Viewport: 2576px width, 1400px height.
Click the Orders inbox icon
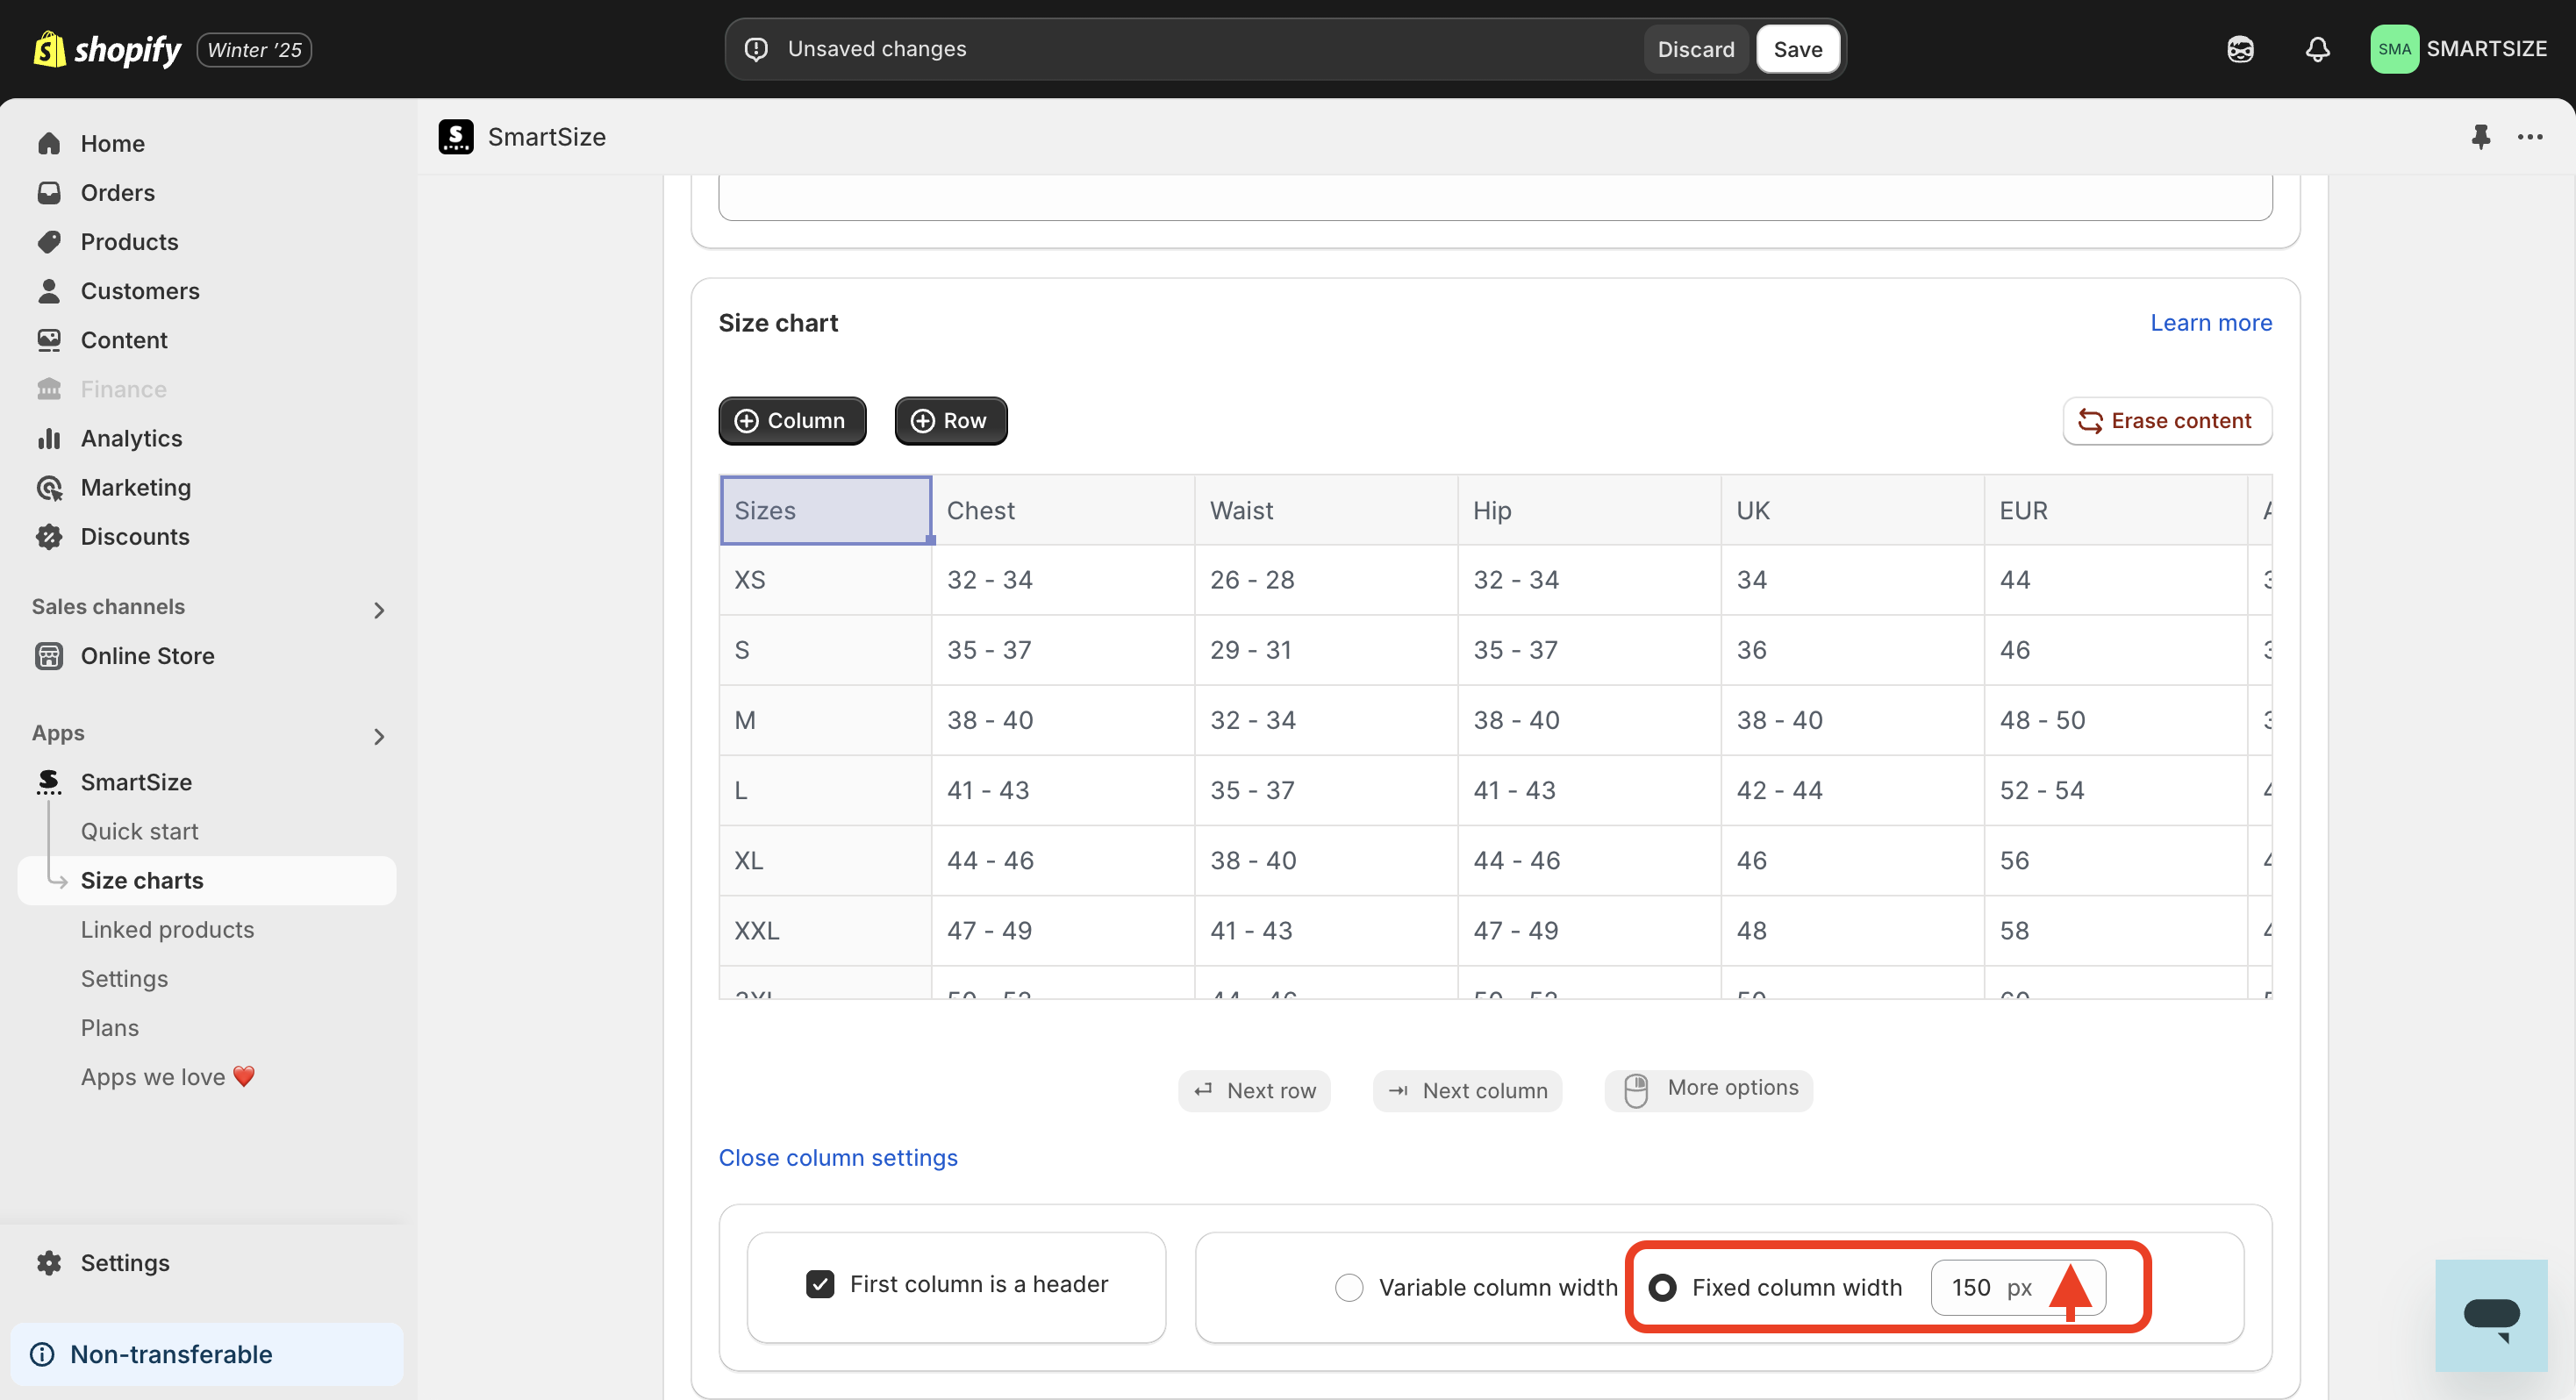pyautogui.click(x=49, y=192)
